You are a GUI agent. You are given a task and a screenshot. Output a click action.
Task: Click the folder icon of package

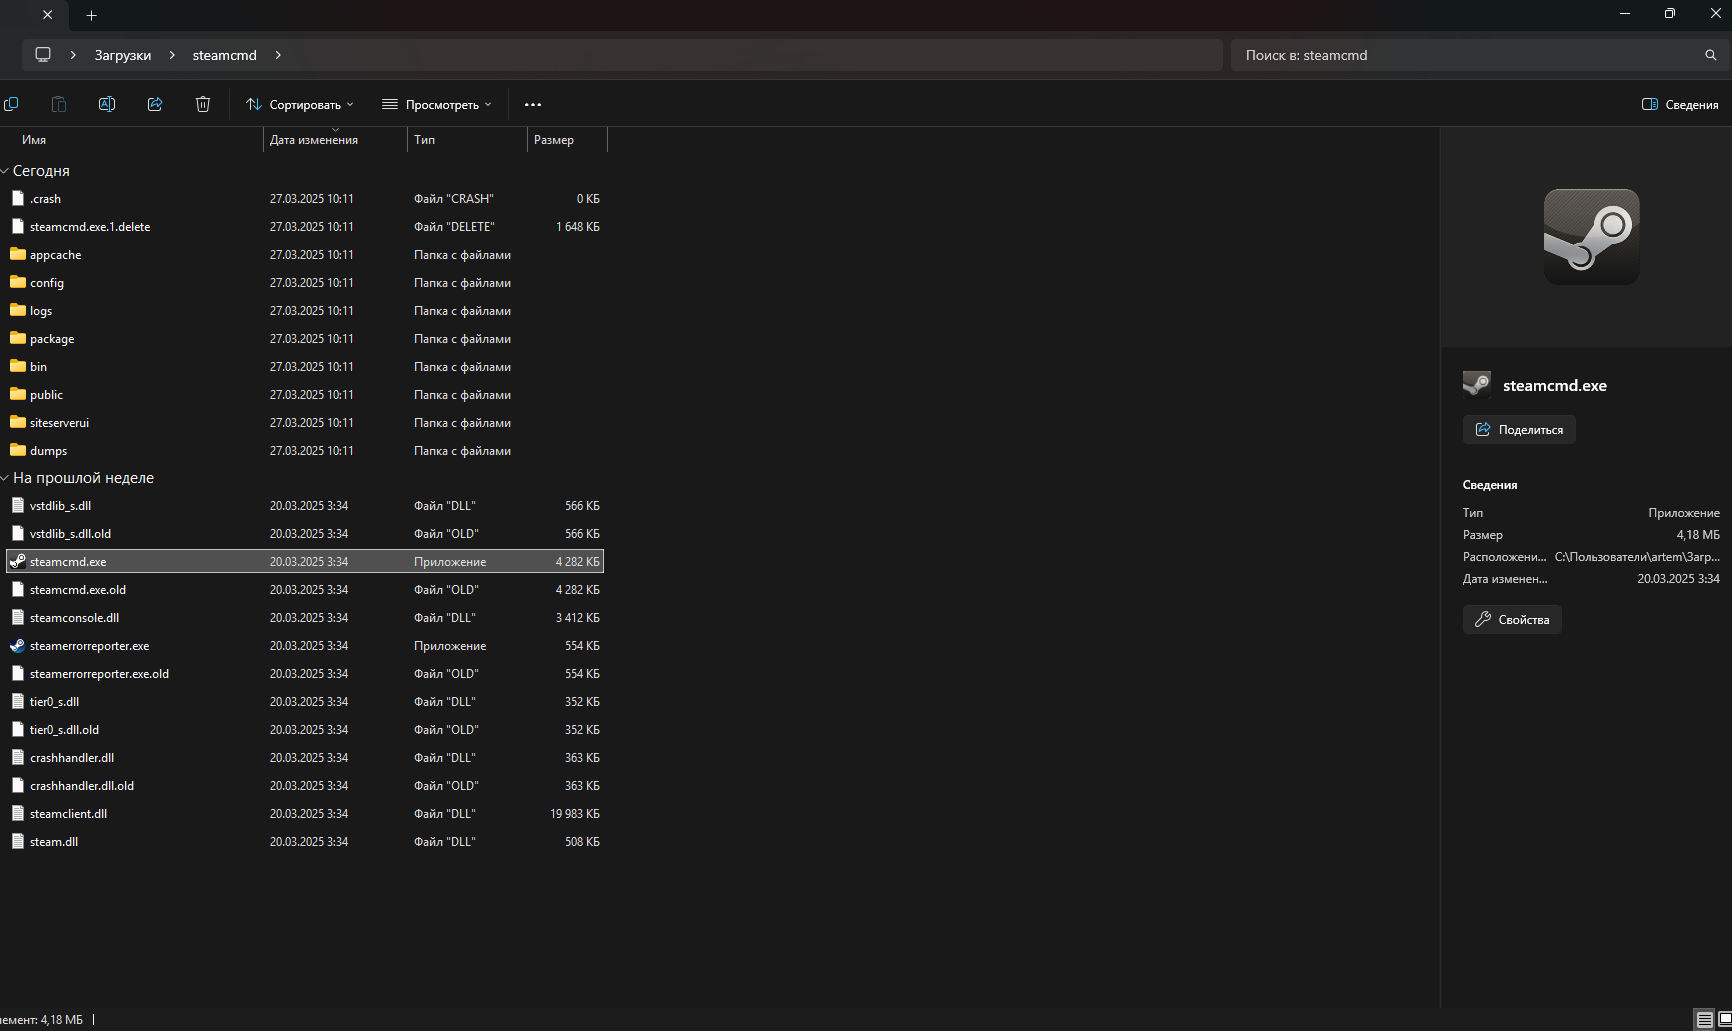coord(18,338)
